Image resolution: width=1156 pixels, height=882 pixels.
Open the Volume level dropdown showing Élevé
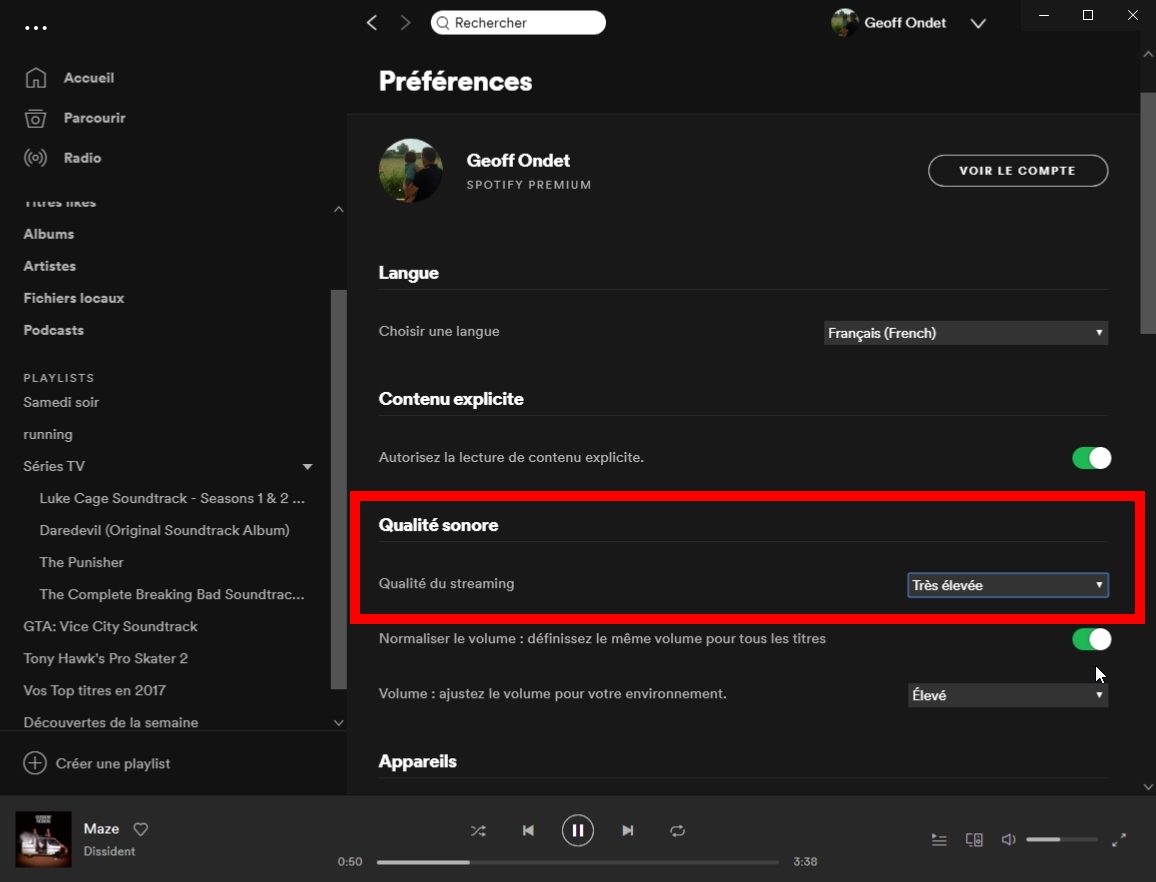point(1008,695)
